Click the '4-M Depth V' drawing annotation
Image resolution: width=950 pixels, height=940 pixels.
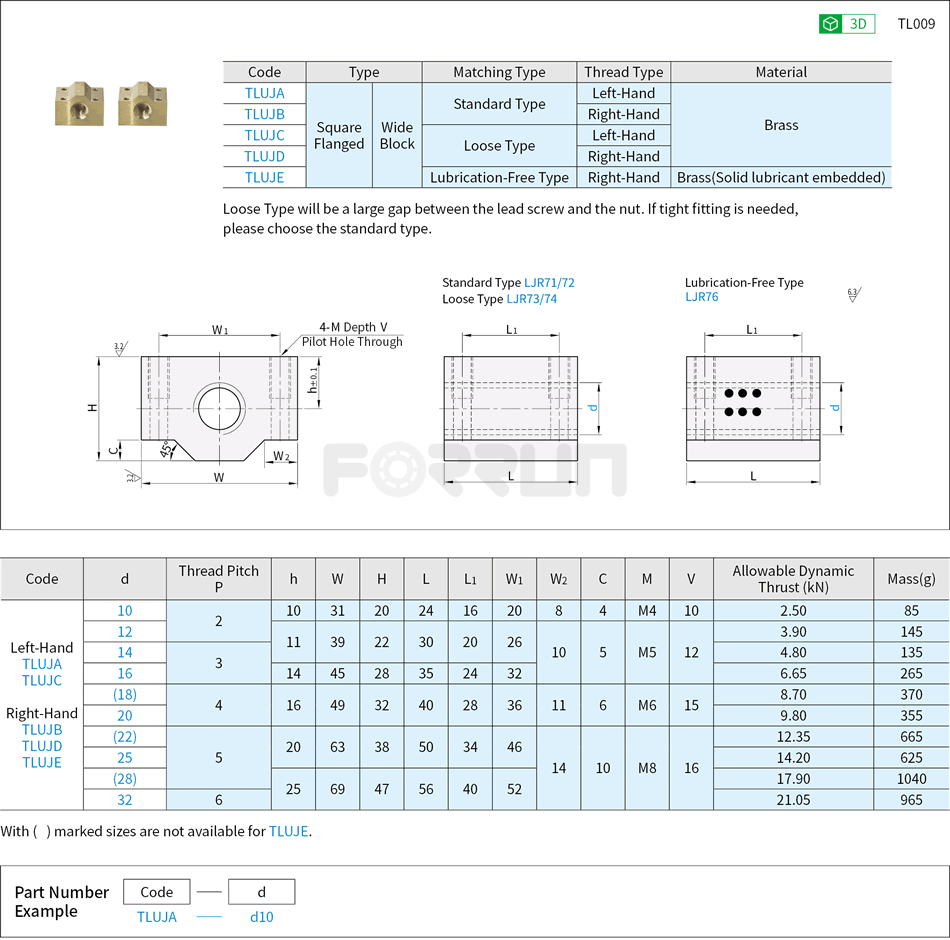point(353,327)
